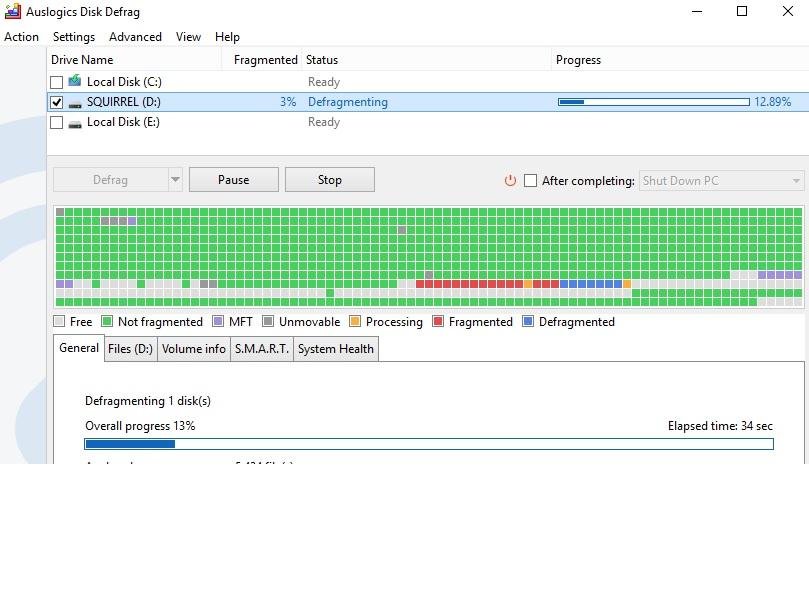Click the orange power icon

(x=510, y=181)
